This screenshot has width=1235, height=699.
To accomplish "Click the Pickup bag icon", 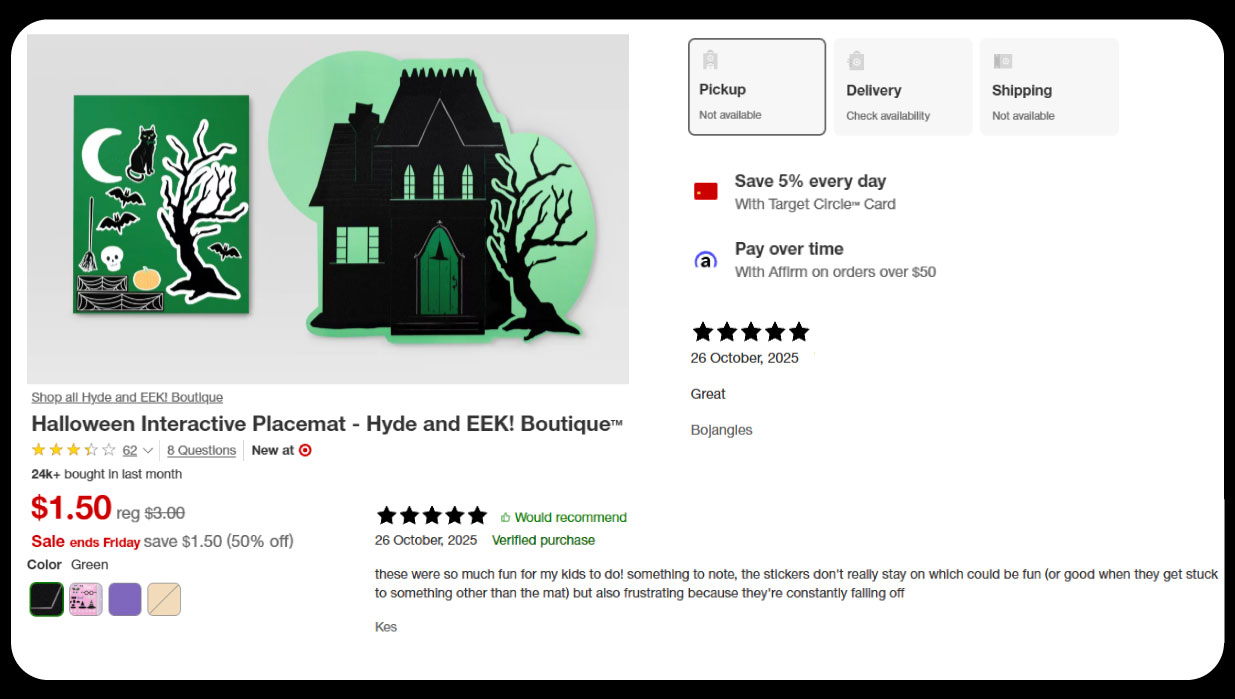I will [710, 60].
